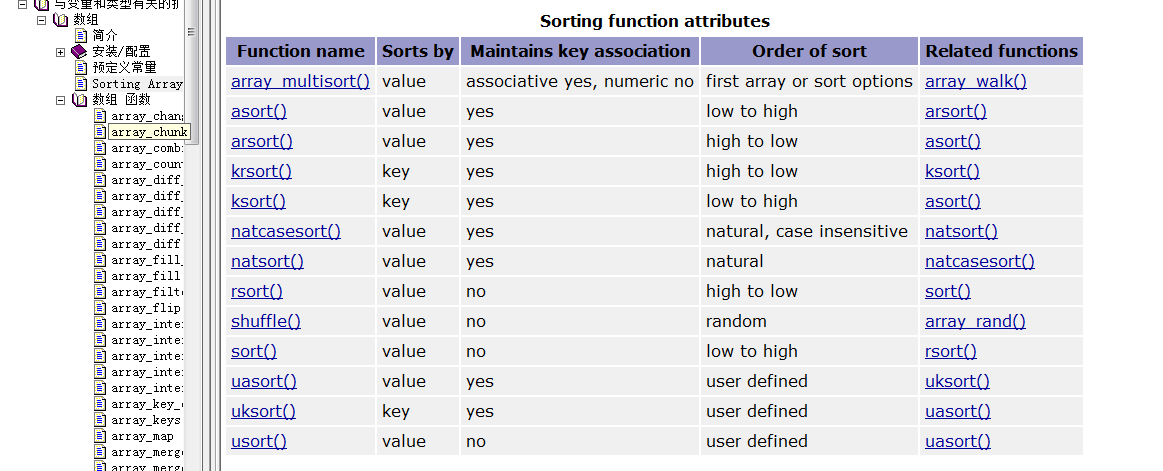
Task: Click the page icon next to array_map
Action: tap(100, 436)
